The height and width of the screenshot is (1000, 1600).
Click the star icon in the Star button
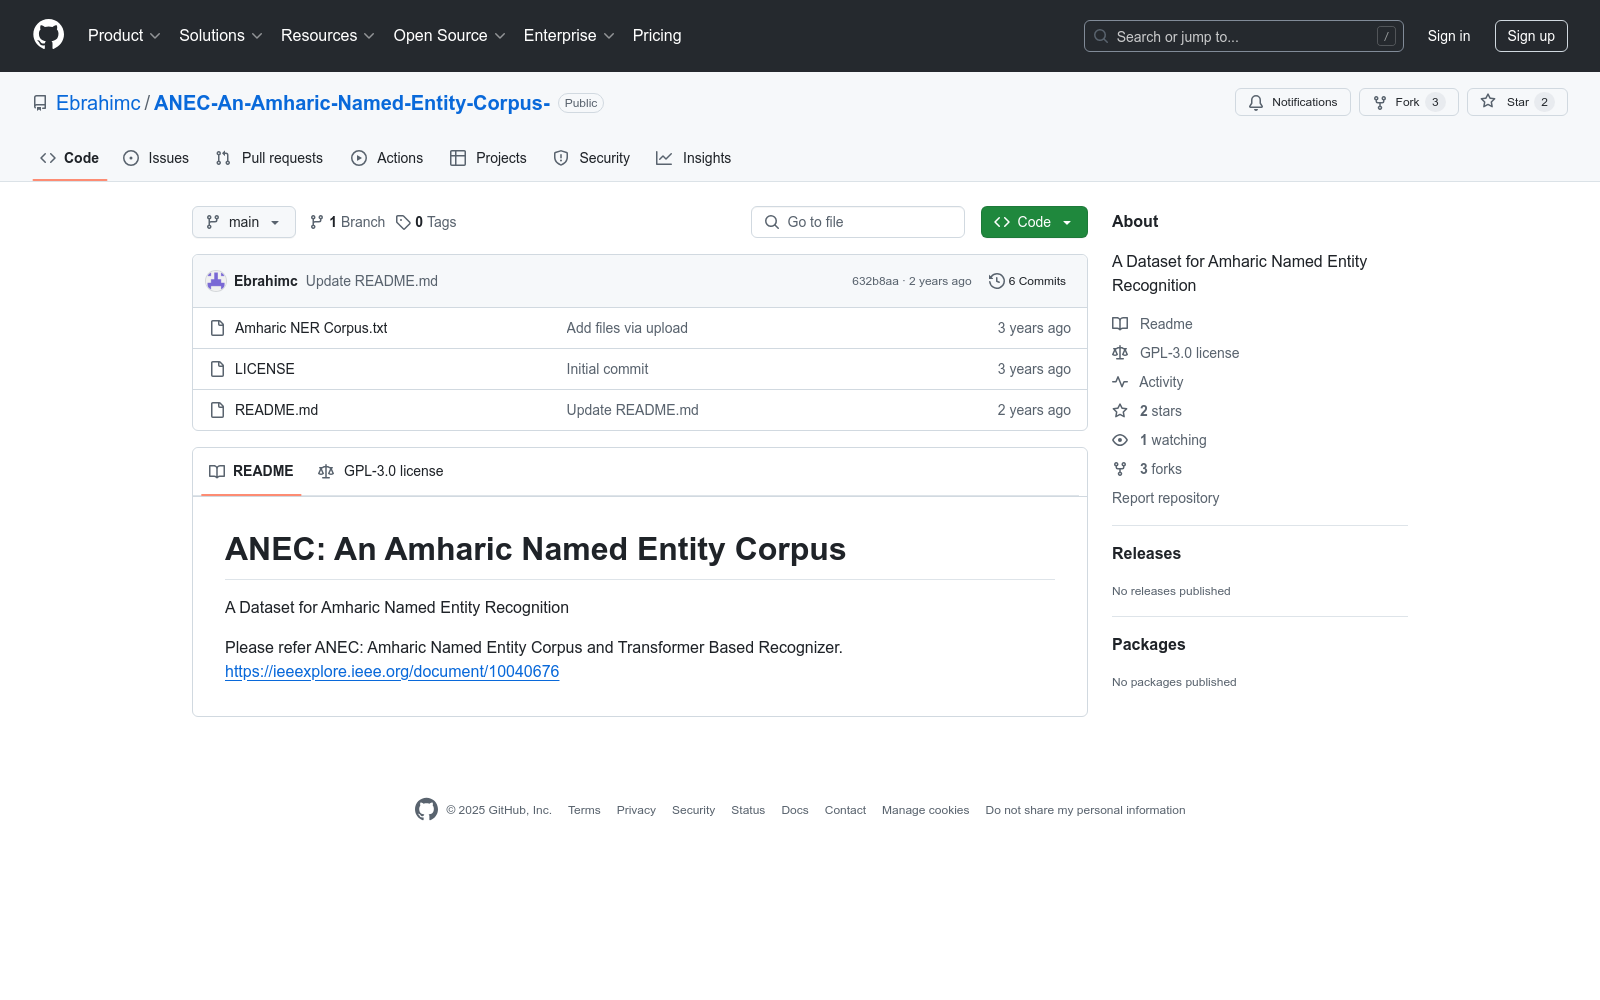click(x=1488, y=102)
